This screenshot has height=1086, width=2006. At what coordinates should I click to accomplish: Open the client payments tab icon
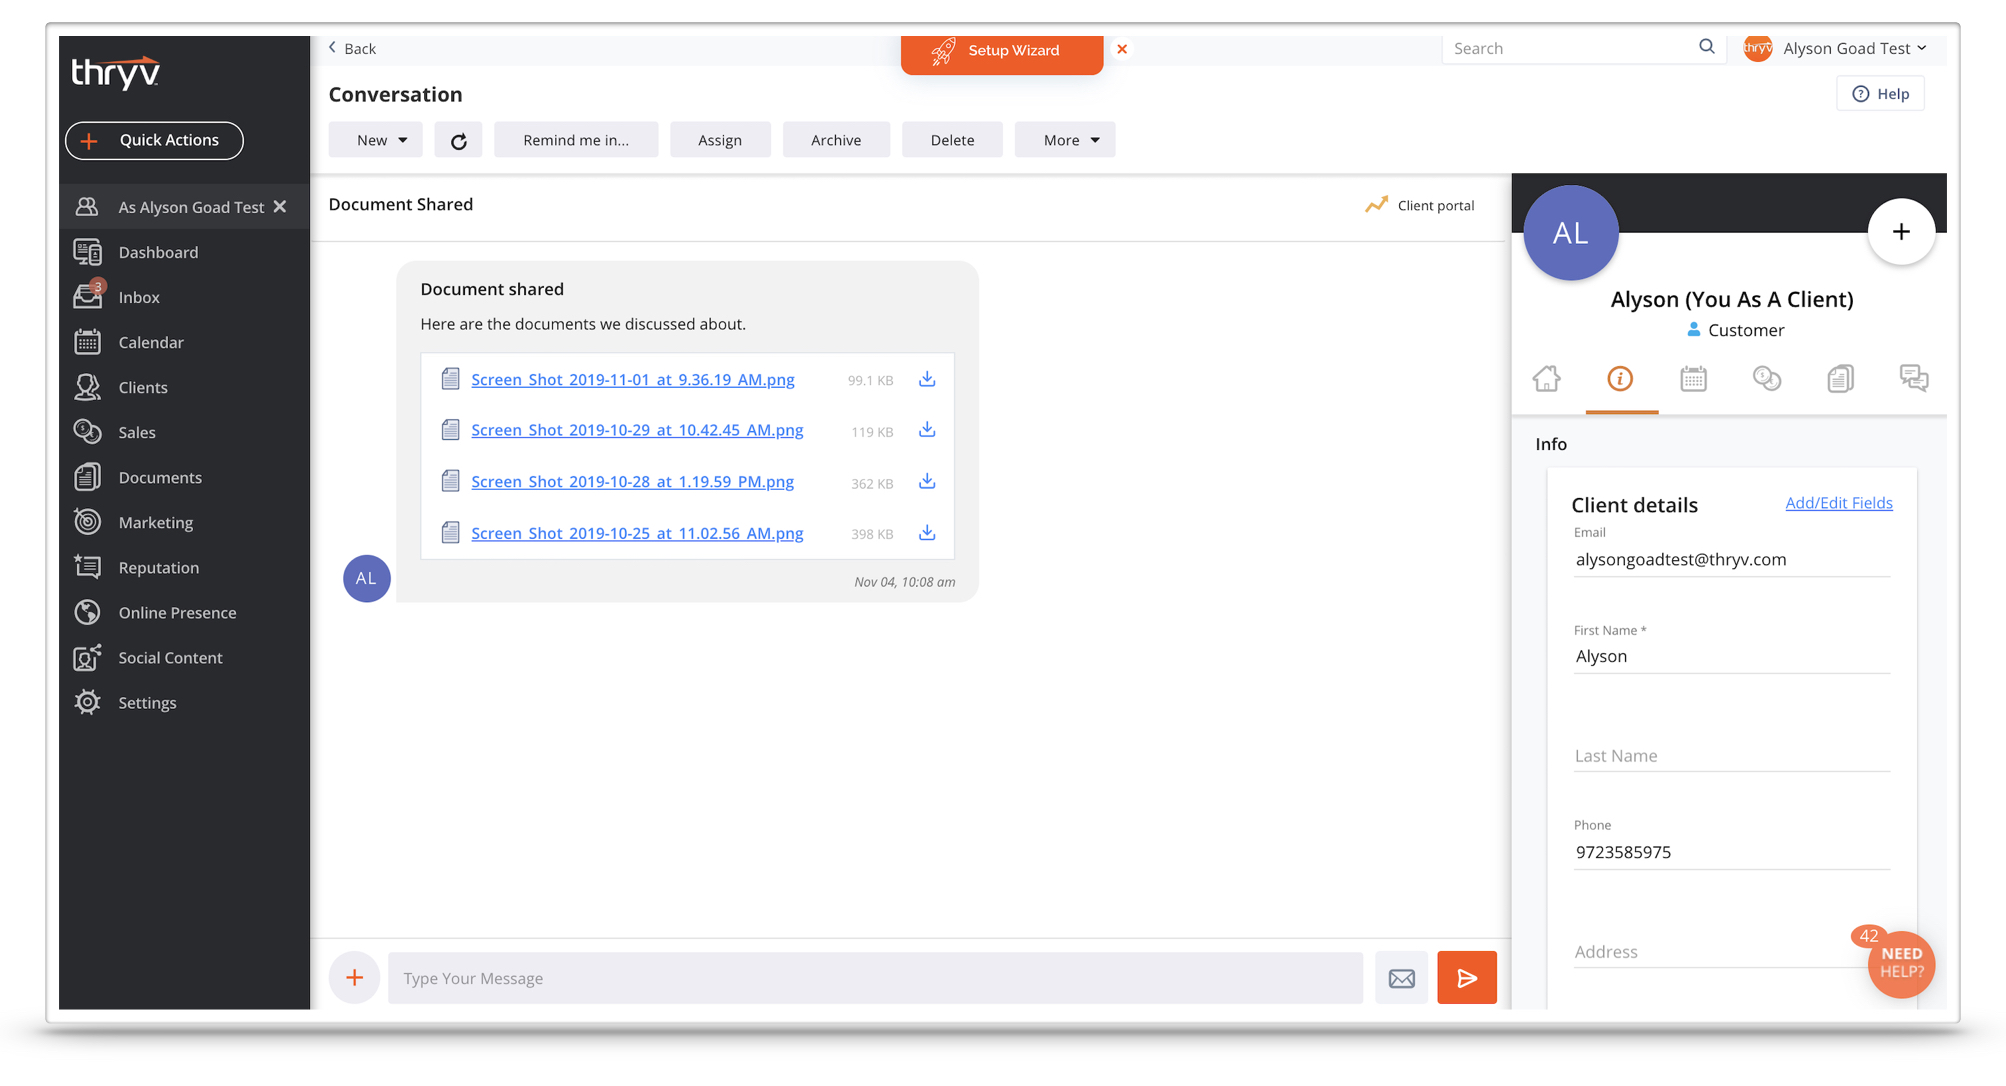point(1767,379)
